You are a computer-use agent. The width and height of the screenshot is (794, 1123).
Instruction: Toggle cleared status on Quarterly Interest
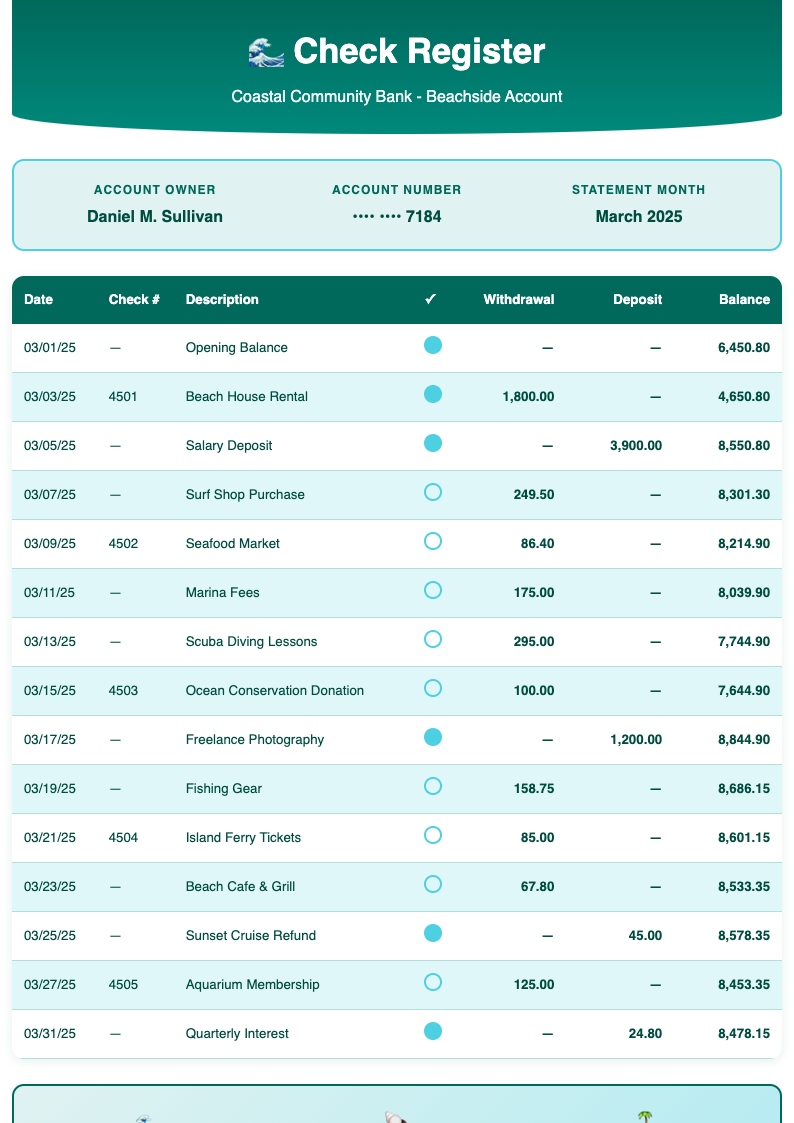[433, 1031]
